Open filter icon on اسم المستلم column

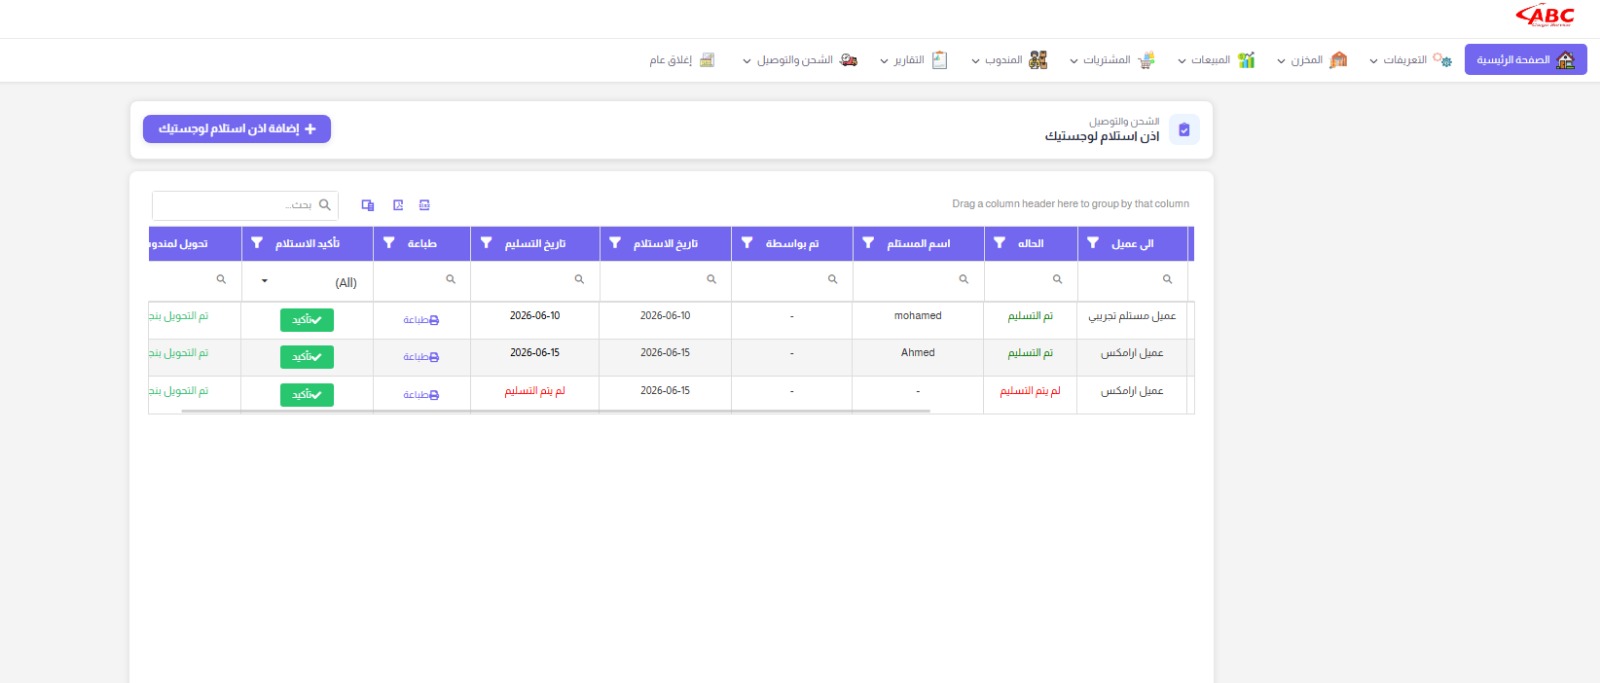[x=868, y=243]
